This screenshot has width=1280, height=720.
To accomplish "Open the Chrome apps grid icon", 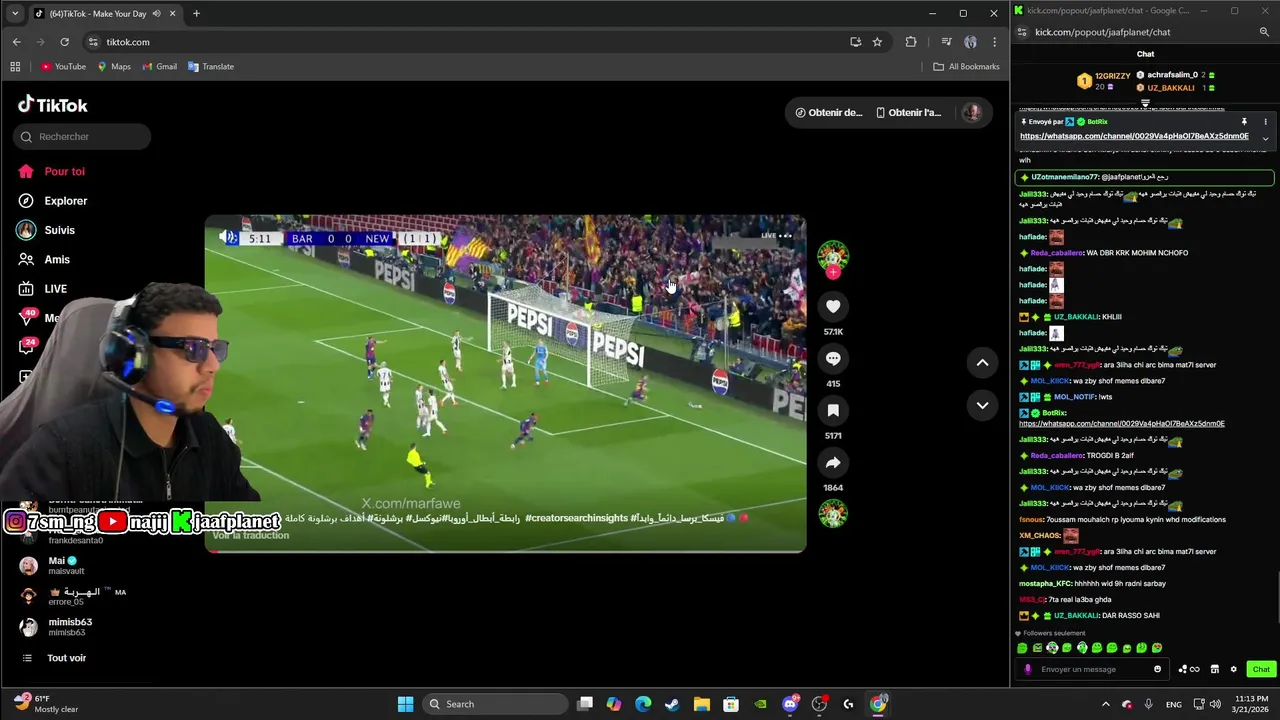I will 15,67.
